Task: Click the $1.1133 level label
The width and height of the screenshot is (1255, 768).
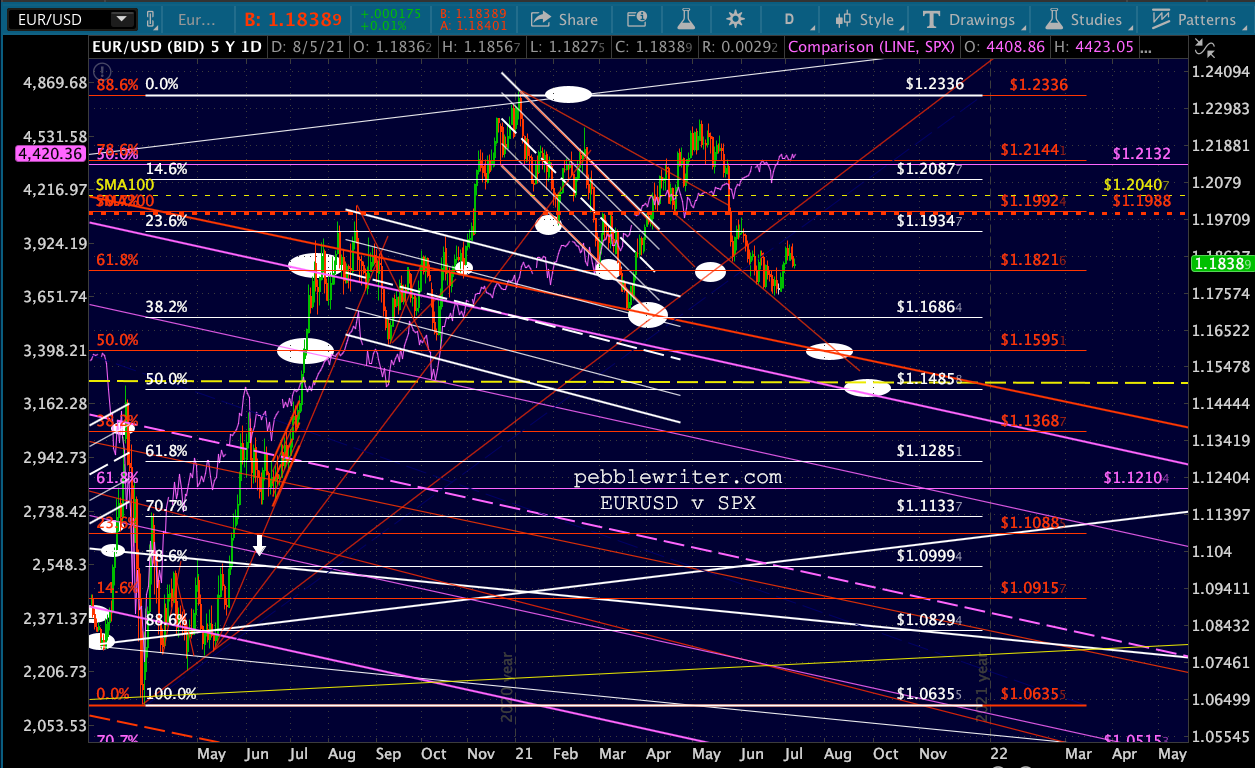Action: click(x=929, y=507)
